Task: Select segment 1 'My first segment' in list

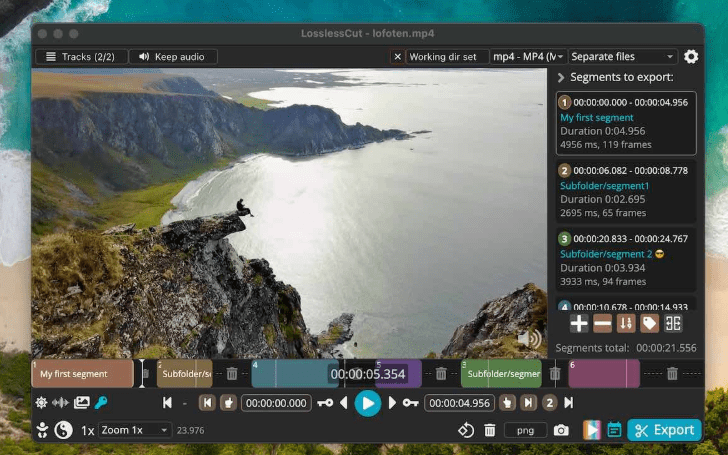Action: pyautogui.click(x=626, y=124)
